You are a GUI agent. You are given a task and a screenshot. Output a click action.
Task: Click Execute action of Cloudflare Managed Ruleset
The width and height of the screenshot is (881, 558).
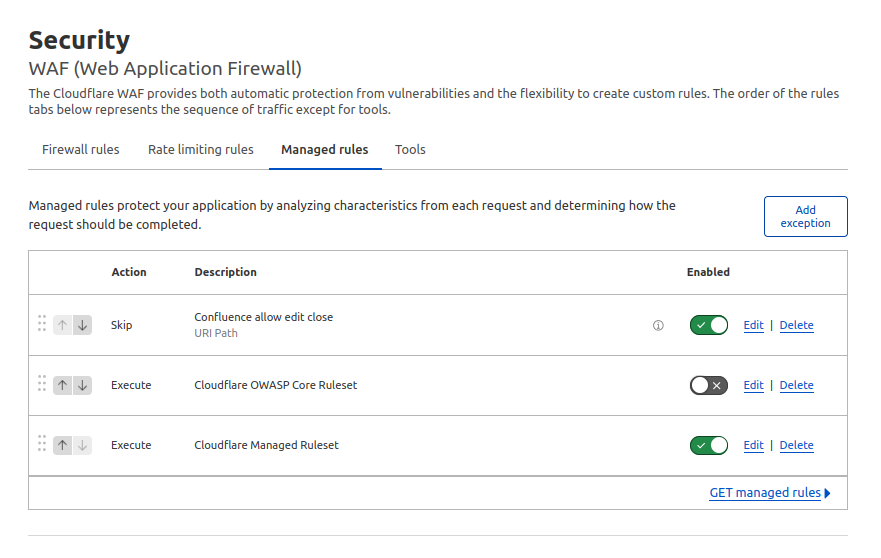click(x=131, y=445)
